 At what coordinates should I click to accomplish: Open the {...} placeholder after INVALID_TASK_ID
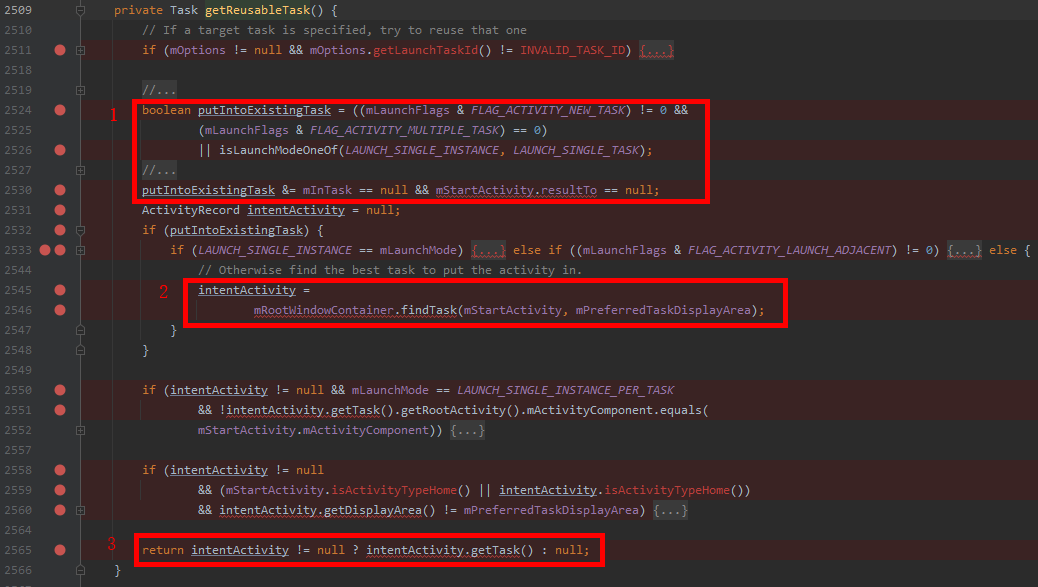click(x=656, y=50)
